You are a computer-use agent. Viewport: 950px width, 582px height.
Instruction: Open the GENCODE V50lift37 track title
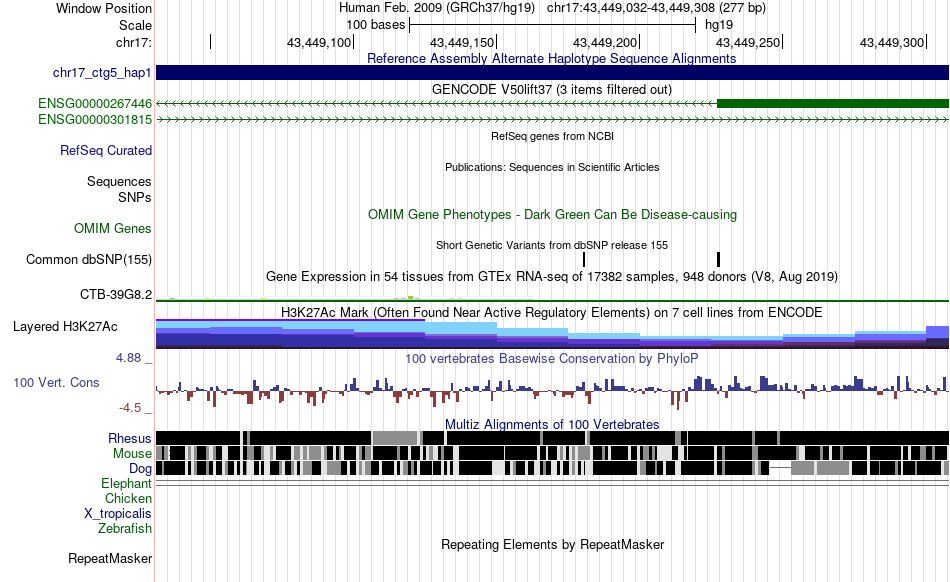552,90
